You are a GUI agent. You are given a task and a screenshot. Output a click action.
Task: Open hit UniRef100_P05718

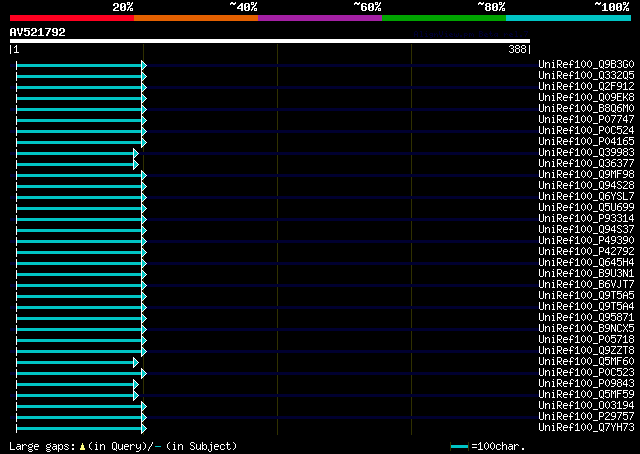586,340
